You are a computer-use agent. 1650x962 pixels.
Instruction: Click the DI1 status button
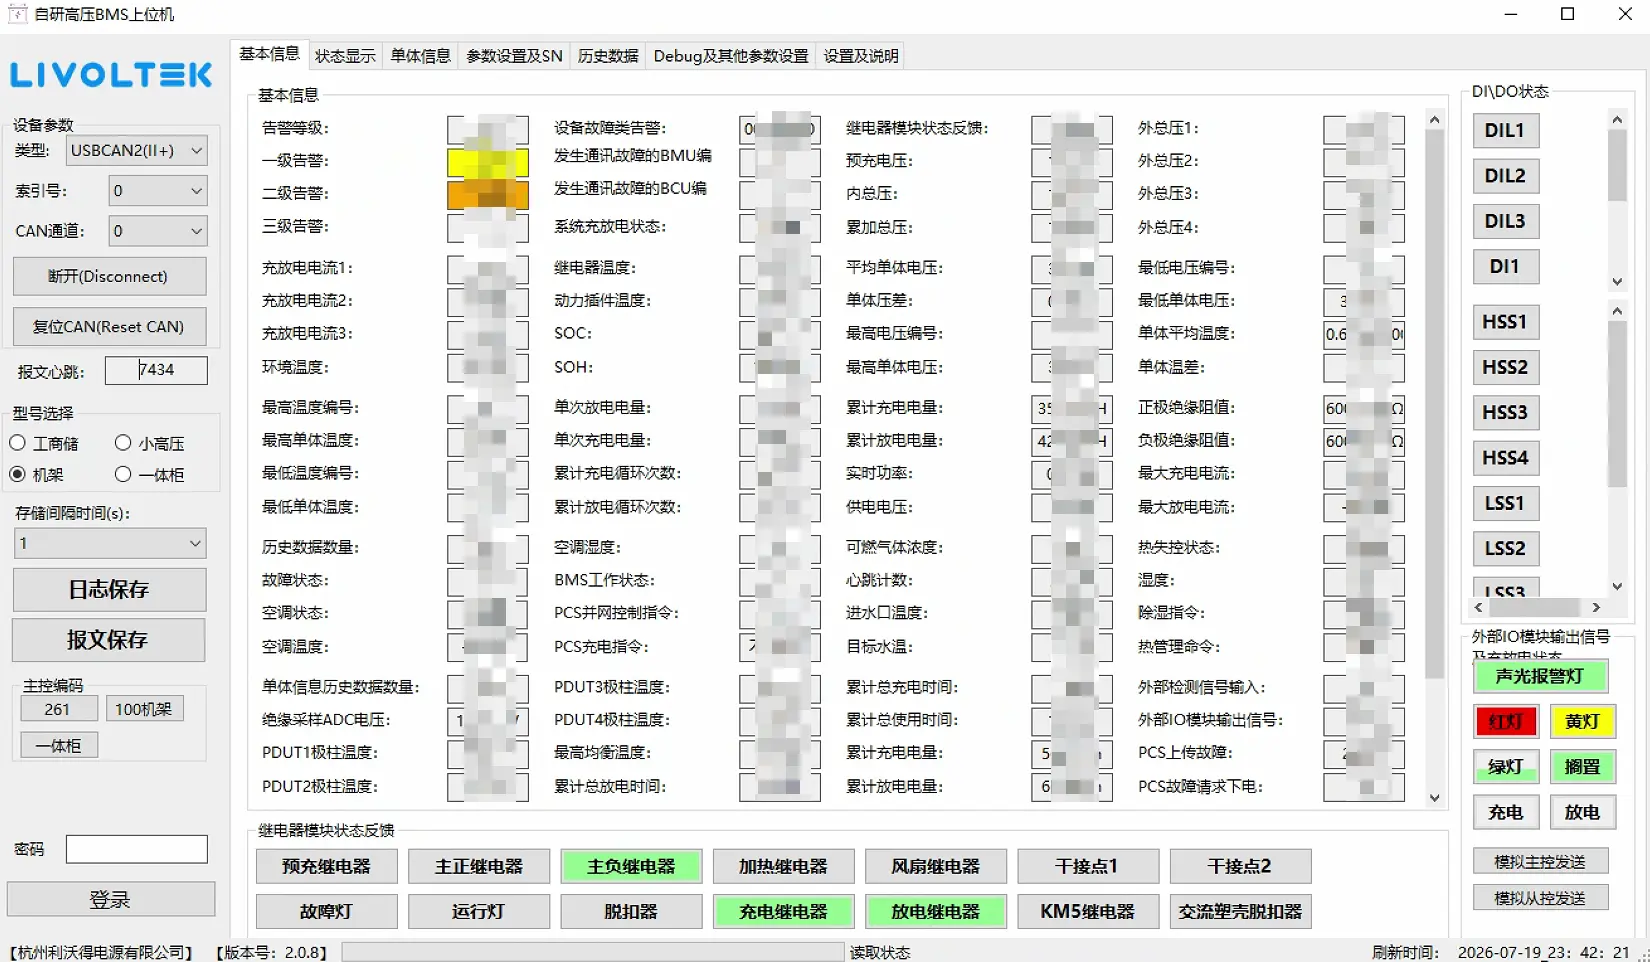(1505, 267)
